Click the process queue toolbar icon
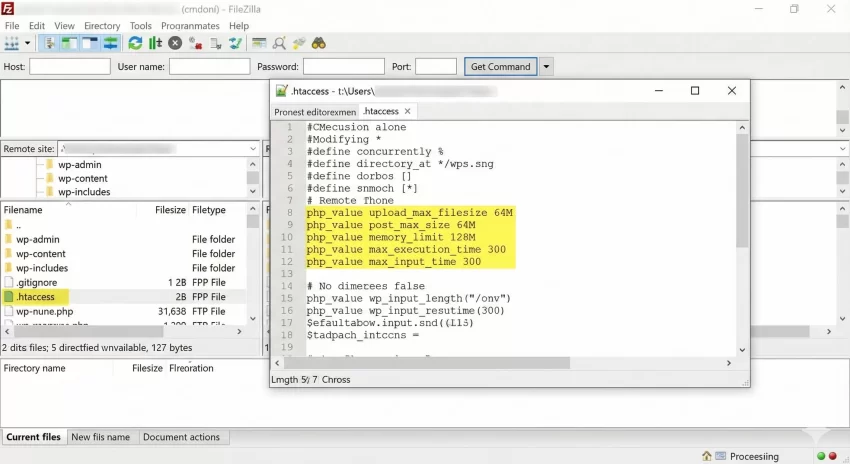 155,43
